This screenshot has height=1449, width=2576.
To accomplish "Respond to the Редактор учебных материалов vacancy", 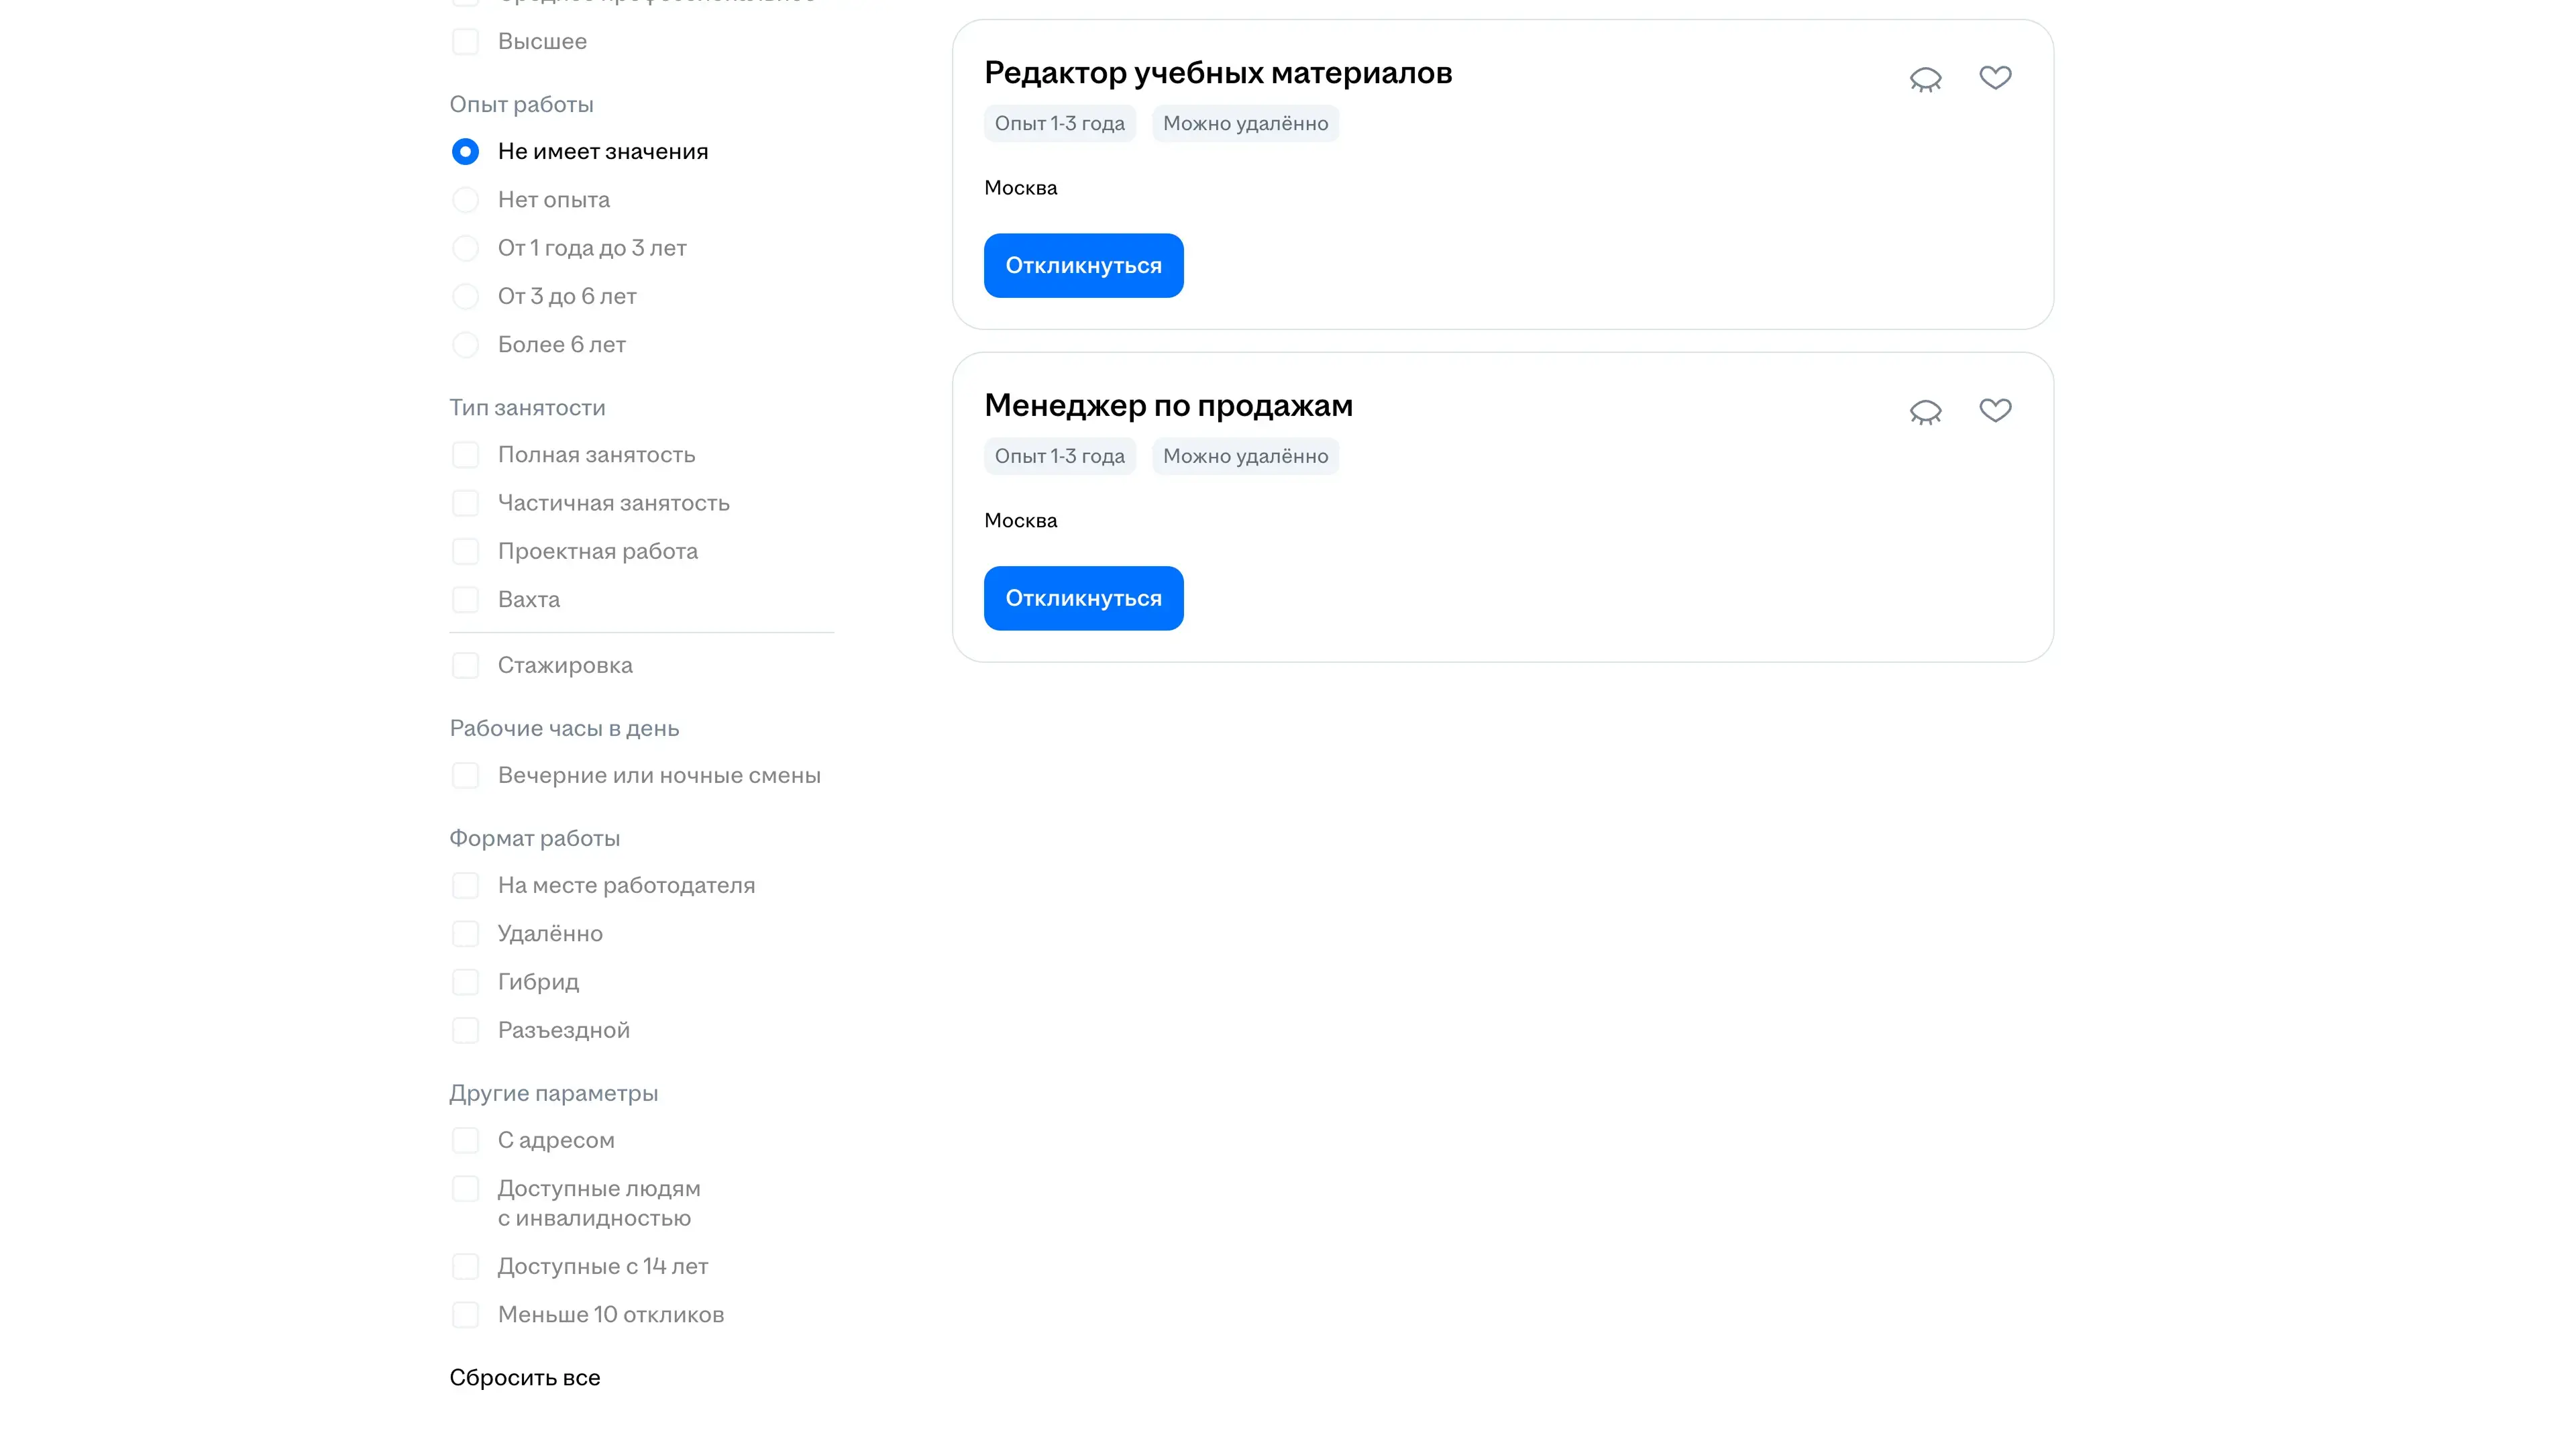I will pyautogui.click(x=1083, y=266).
